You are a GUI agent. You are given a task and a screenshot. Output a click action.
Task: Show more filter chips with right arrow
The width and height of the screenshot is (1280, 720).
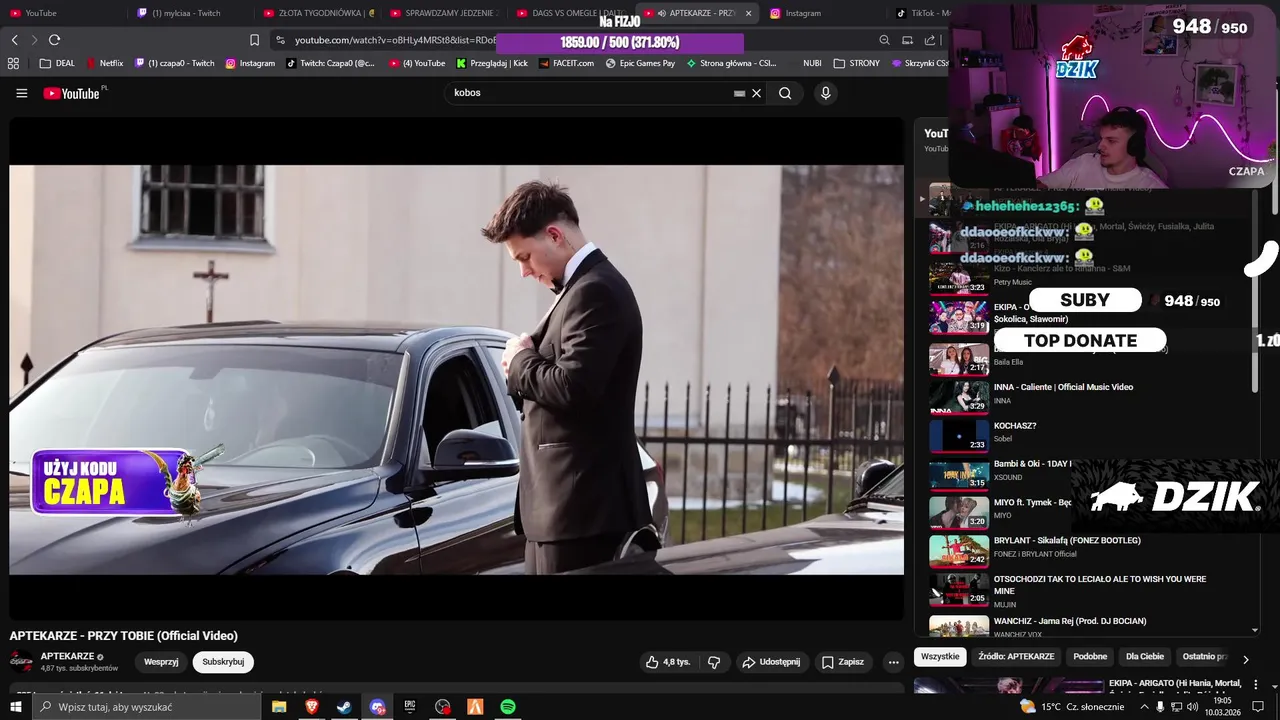1245,659
